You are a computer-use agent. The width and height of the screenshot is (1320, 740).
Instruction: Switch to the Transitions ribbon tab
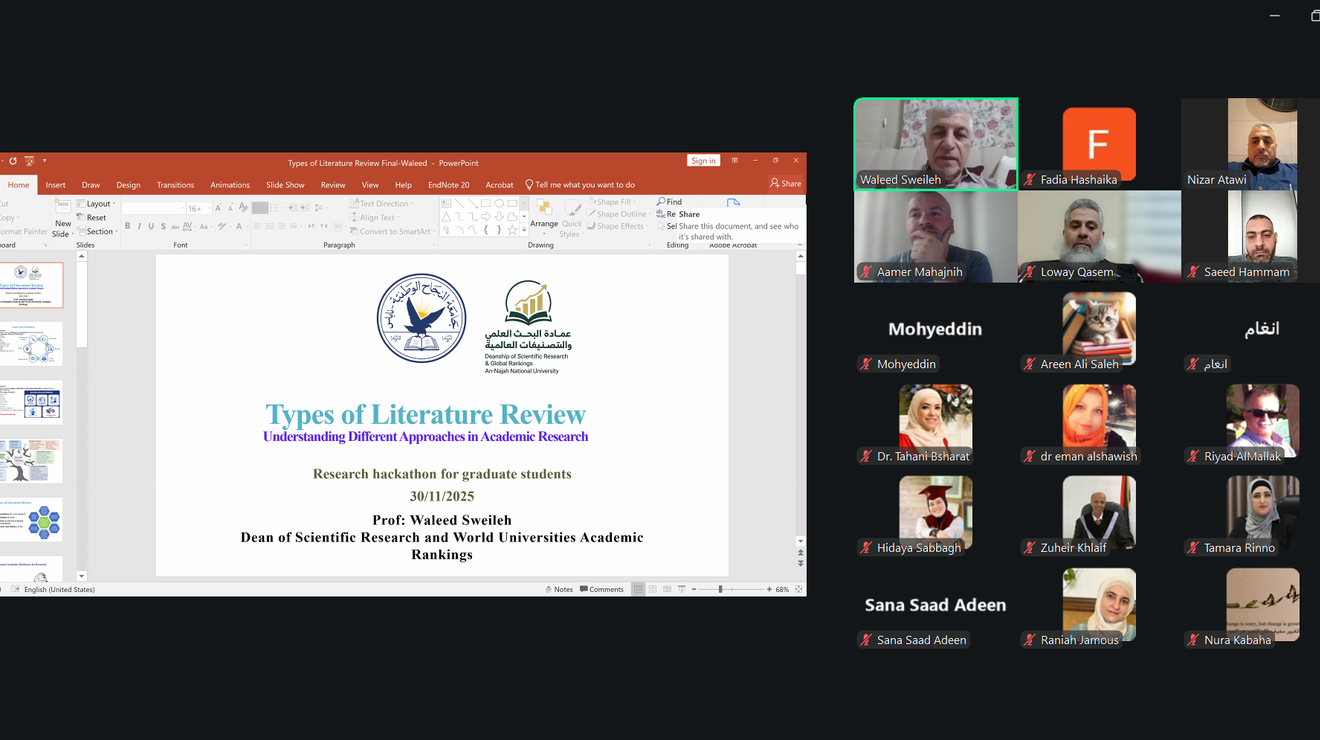click(x=175, y=185)
